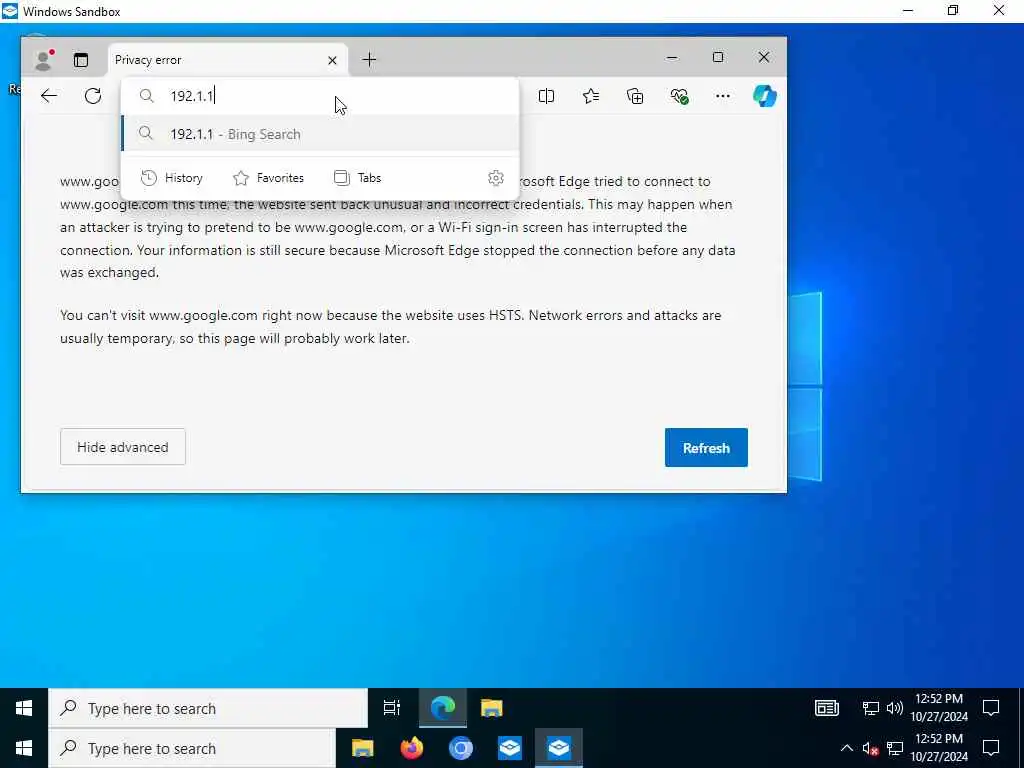
Task: Switch to first Windows Sandbox taskbar icon
Action: coord(509,748)
